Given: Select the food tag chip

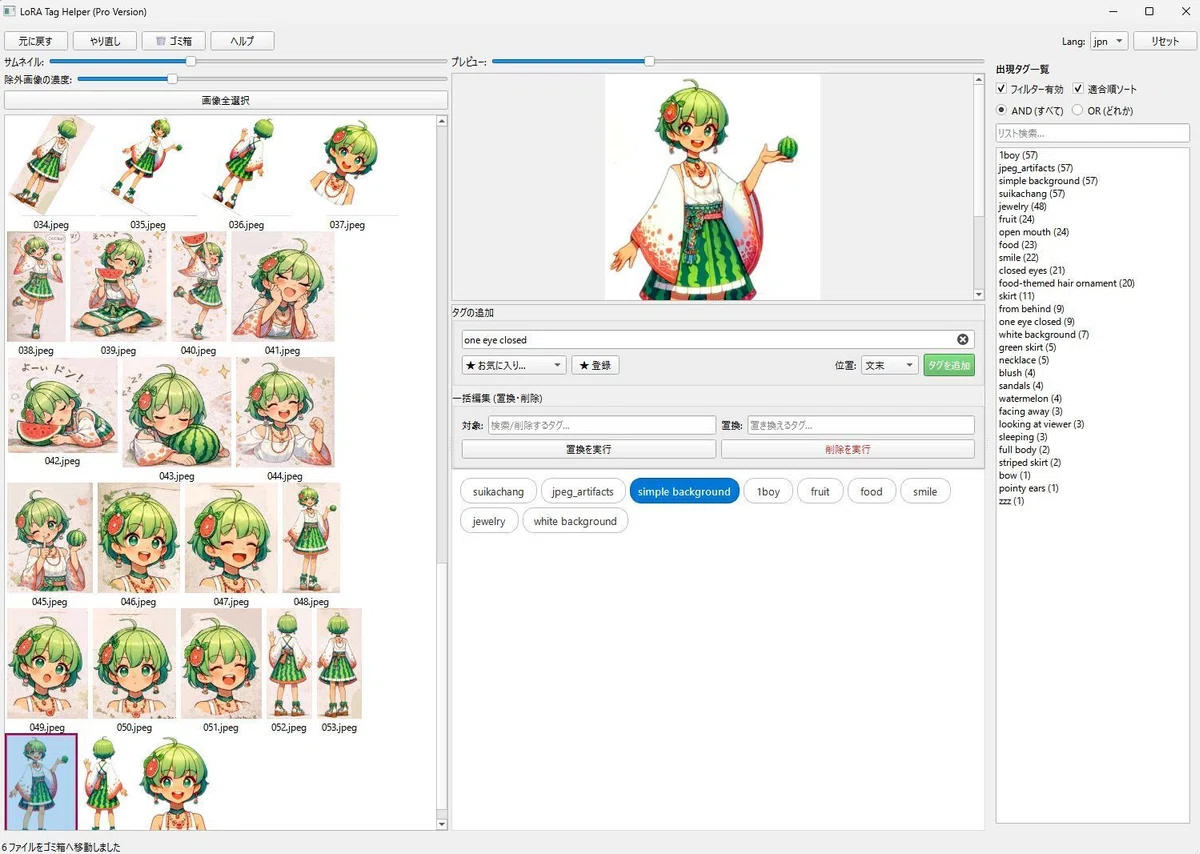Looking at the screenshot, I should click(872, 491).
